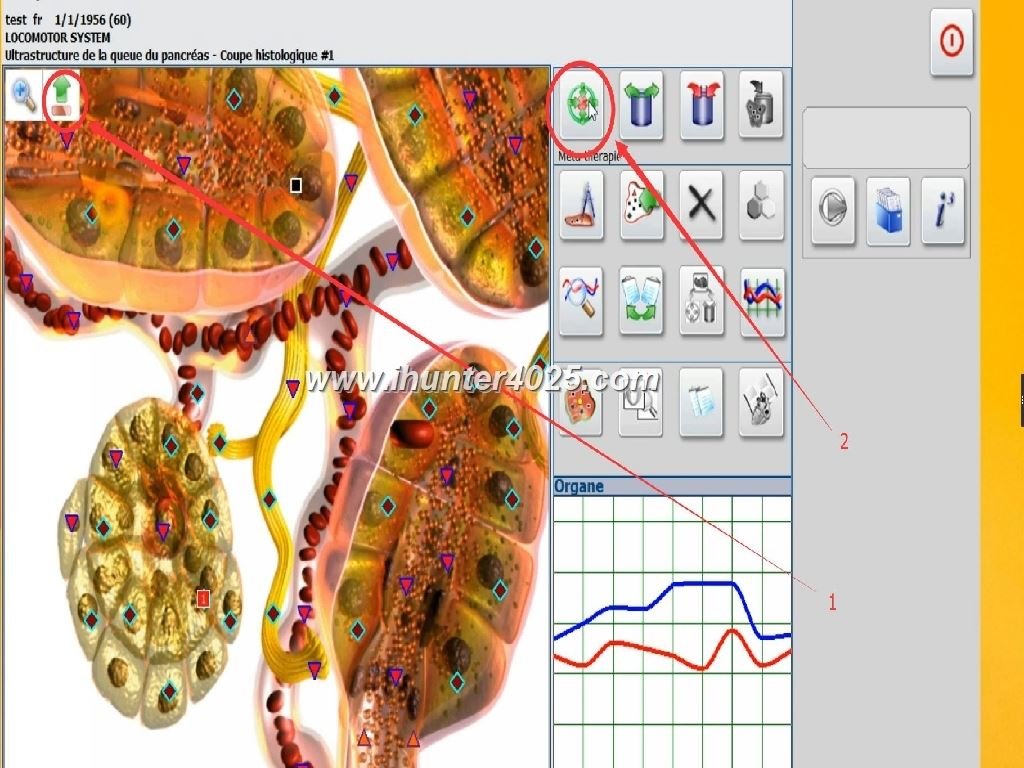
Task: Select the red square marker on the islet
Action: pyautogui.click(x=203, y=598)
